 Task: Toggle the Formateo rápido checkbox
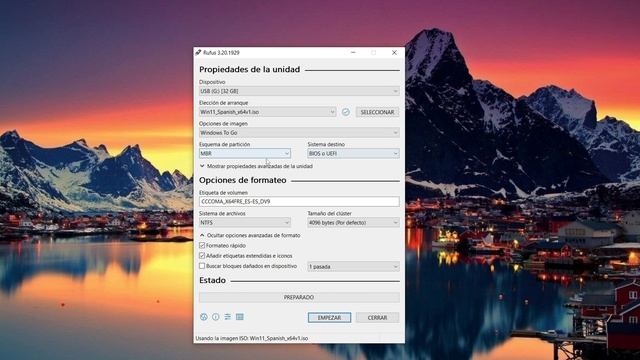[x=202, y=245]
